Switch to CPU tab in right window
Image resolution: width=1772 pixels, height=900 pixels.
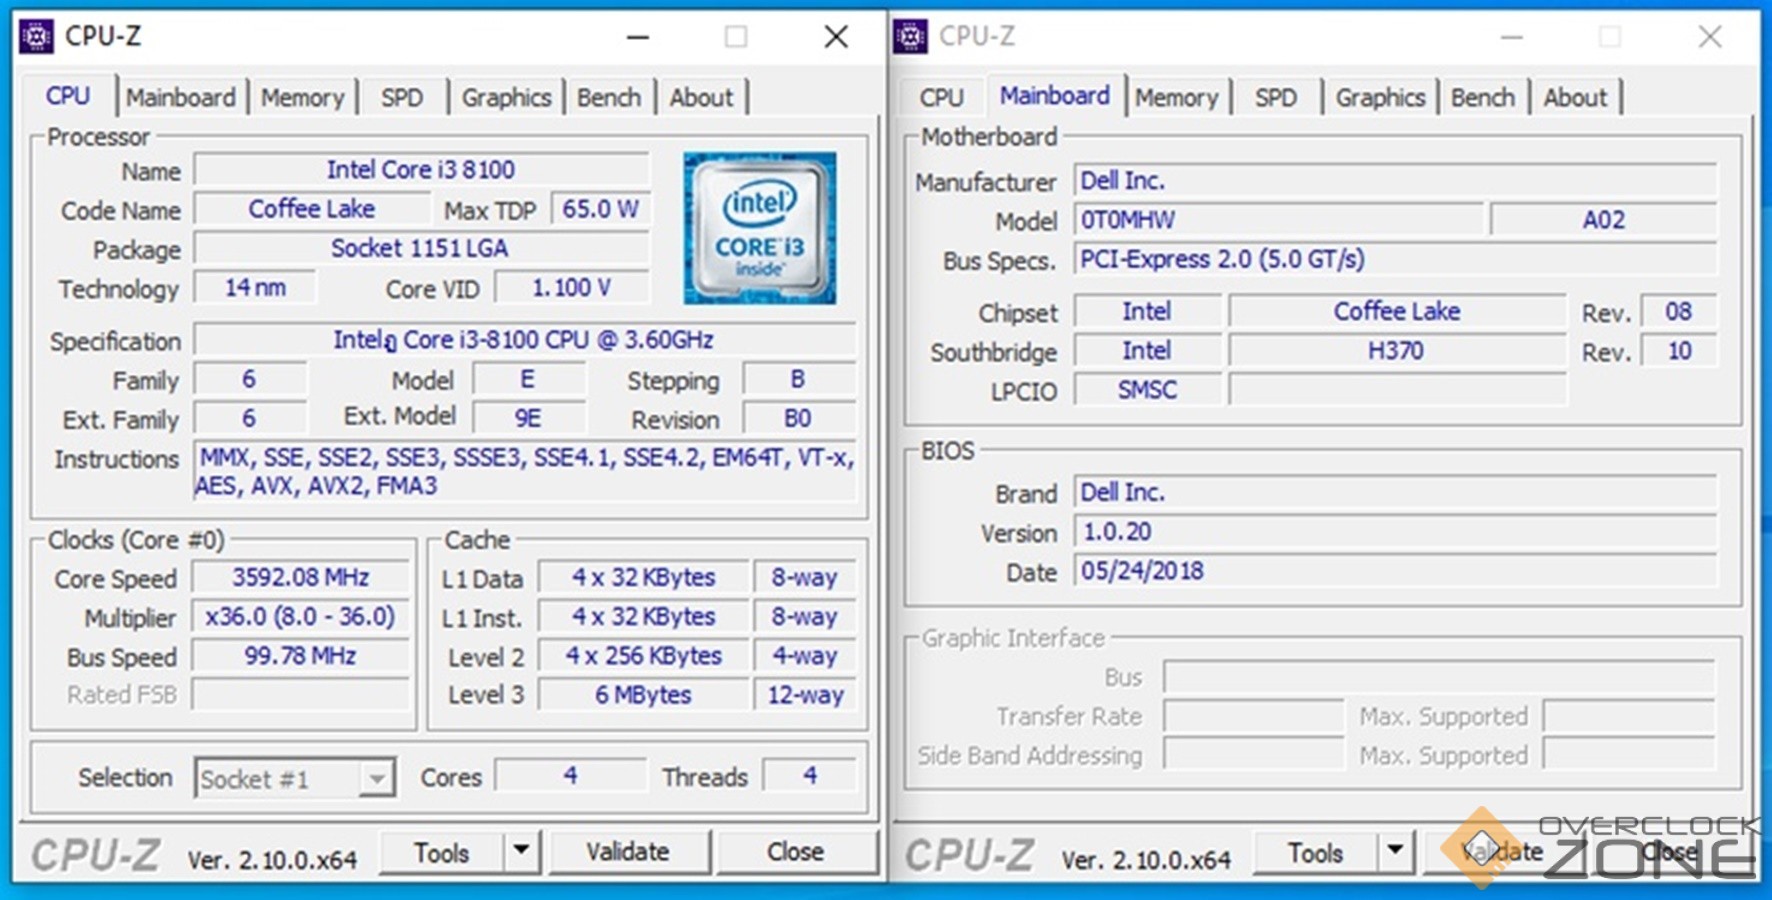pyautogui.click(x=941, y=98)
